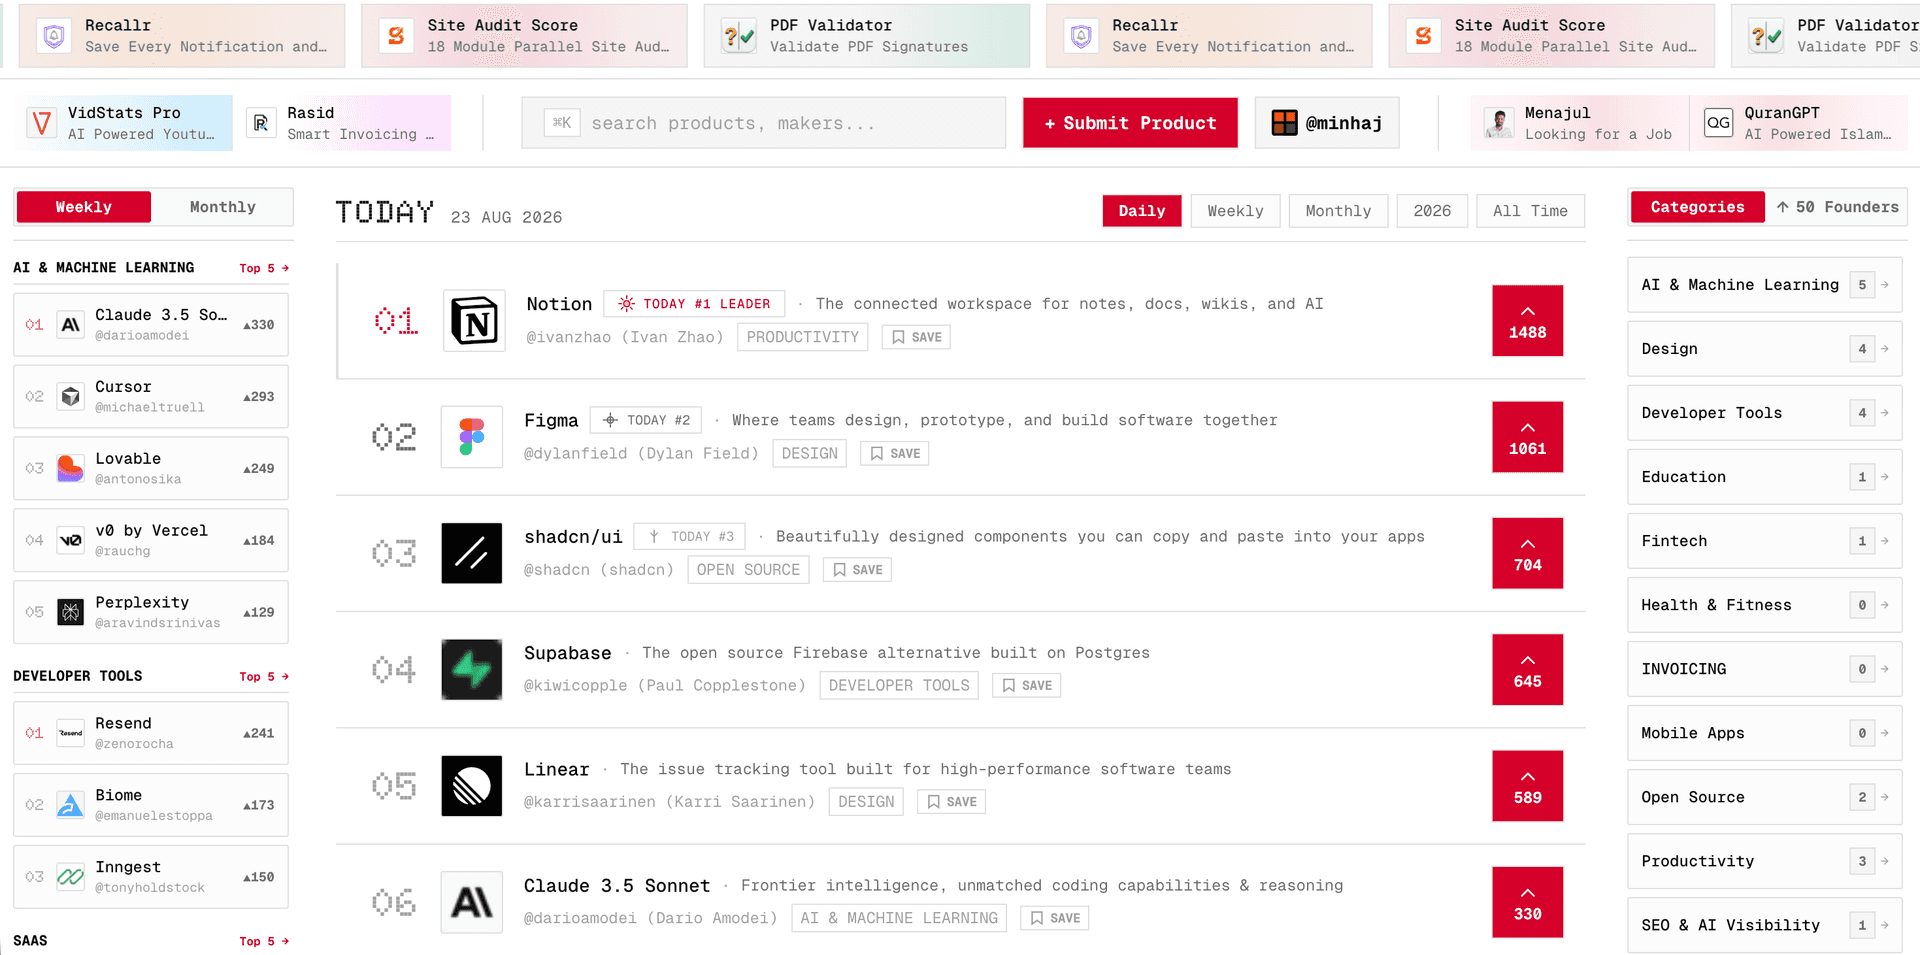Expand the Health & Fitness category
1920x955 pixels.
pyautogui.click(x=1764, y=605)
